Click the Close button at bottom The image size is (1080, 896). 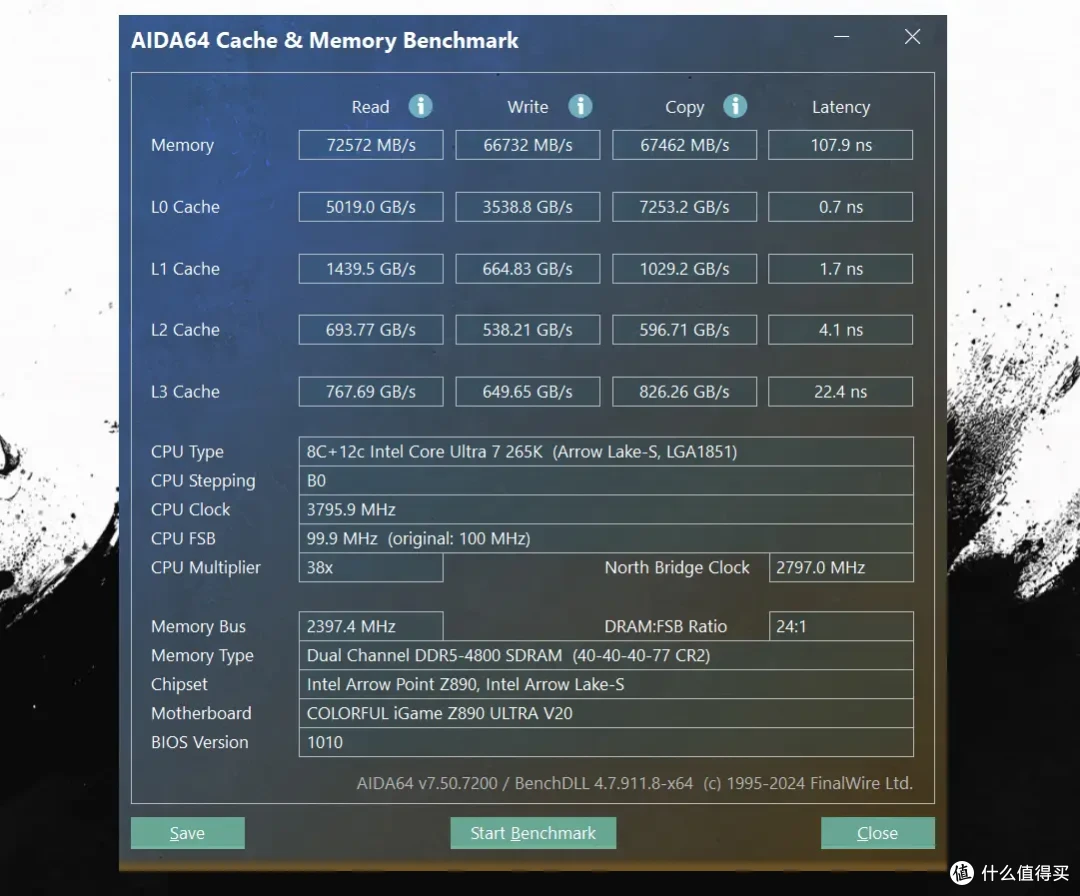coord(878,833)
